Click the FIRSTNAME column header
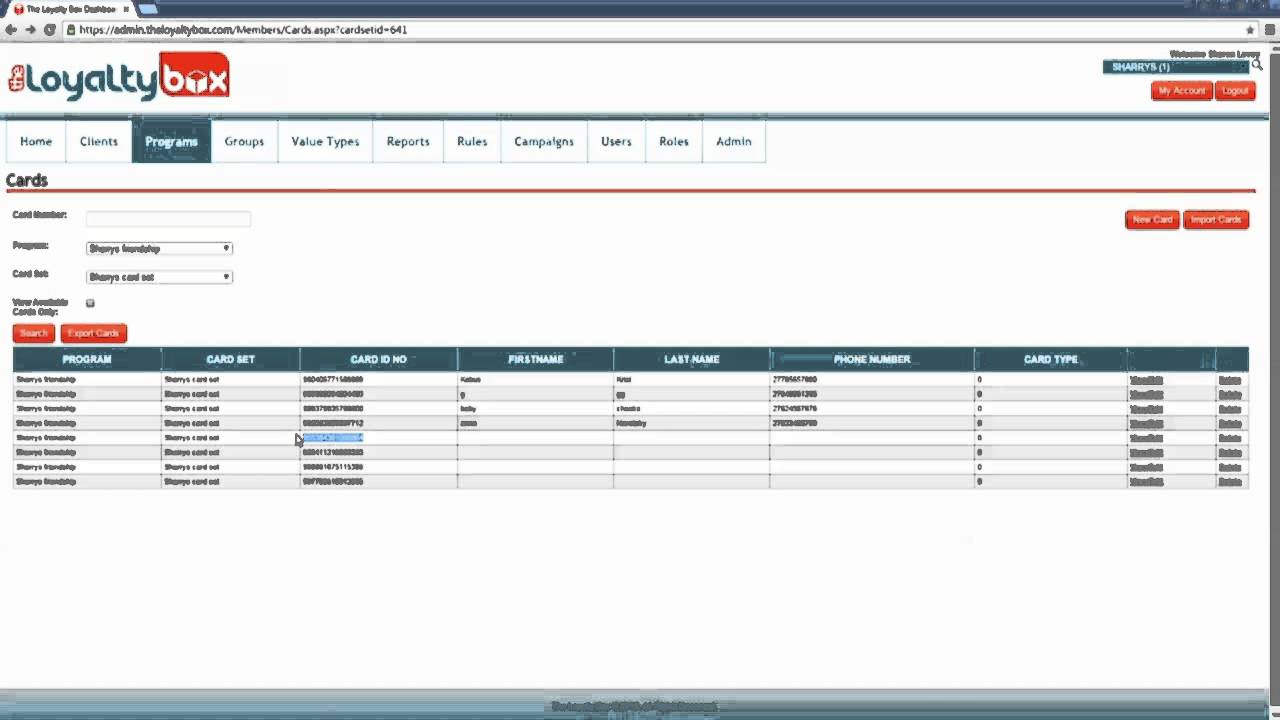This screenshot has width=1280, height=720. pos(536,359)
